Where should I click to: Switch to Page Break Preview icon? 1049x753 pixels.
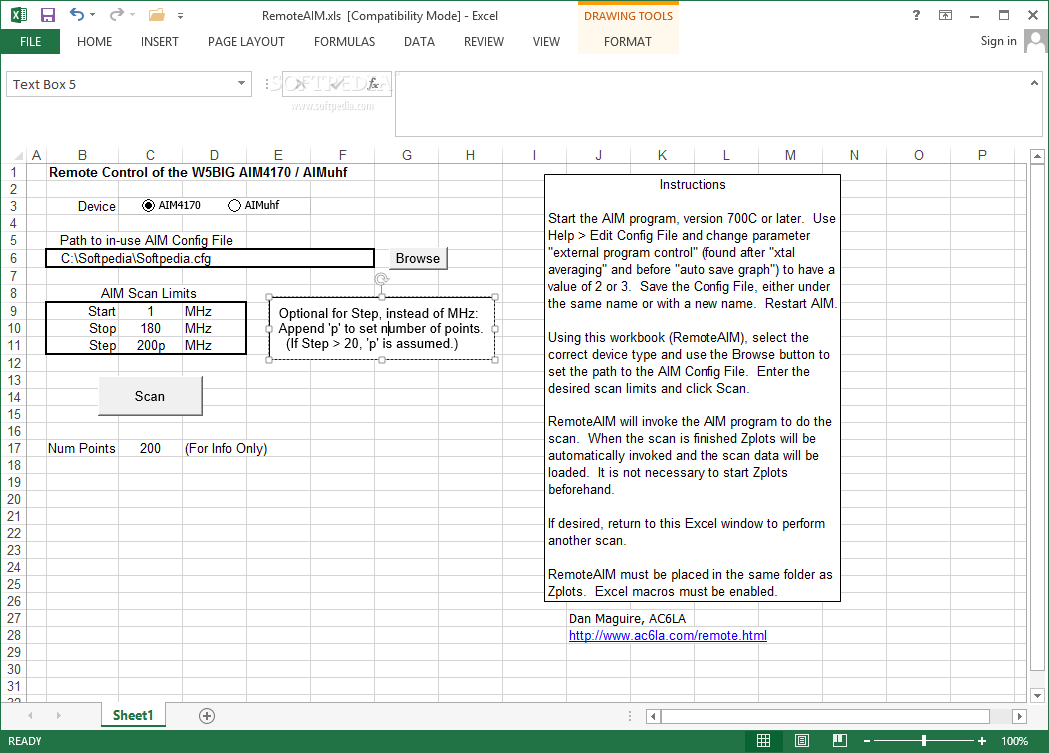coord(840,740)
